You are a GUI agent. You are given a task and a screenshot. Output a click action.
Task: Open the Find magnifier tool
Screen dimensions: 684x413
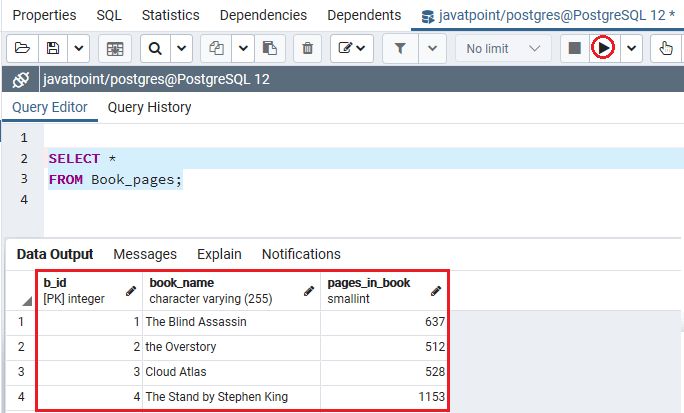click(155, 48)
